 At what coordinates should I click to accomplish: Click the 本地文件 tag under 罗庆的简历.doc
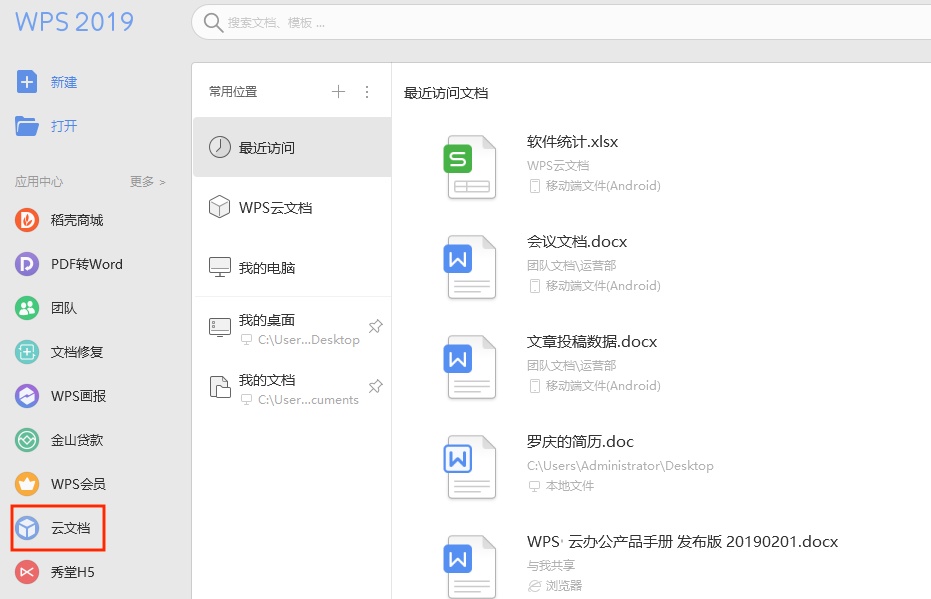[561, 486]
